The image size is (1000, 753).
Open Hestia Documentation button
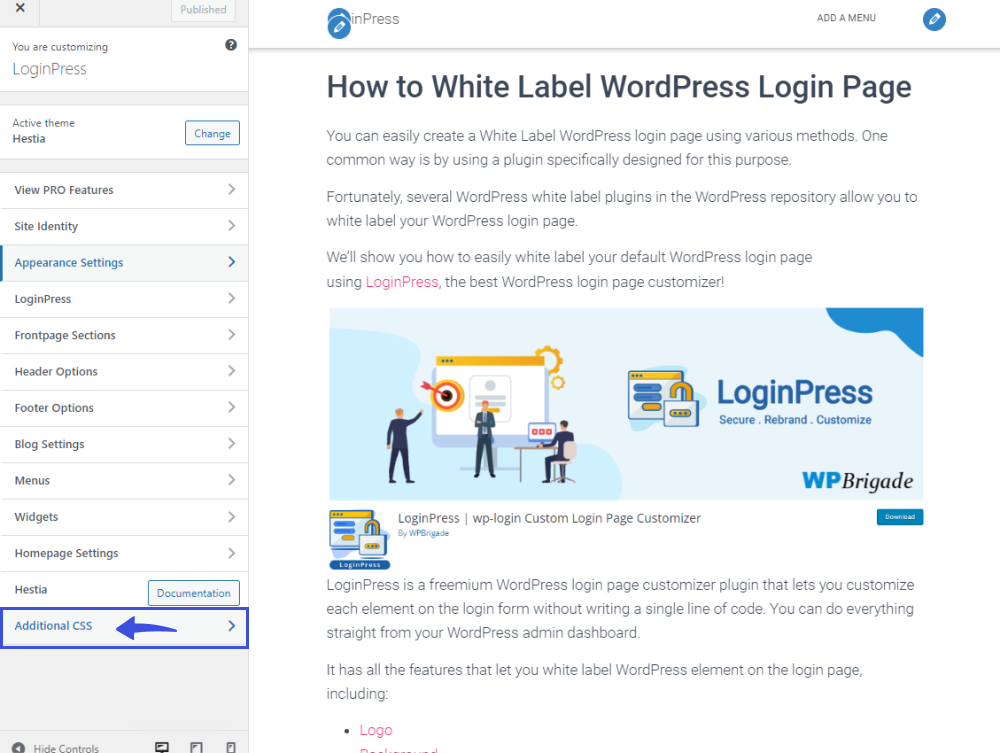[x=194, y=593]
